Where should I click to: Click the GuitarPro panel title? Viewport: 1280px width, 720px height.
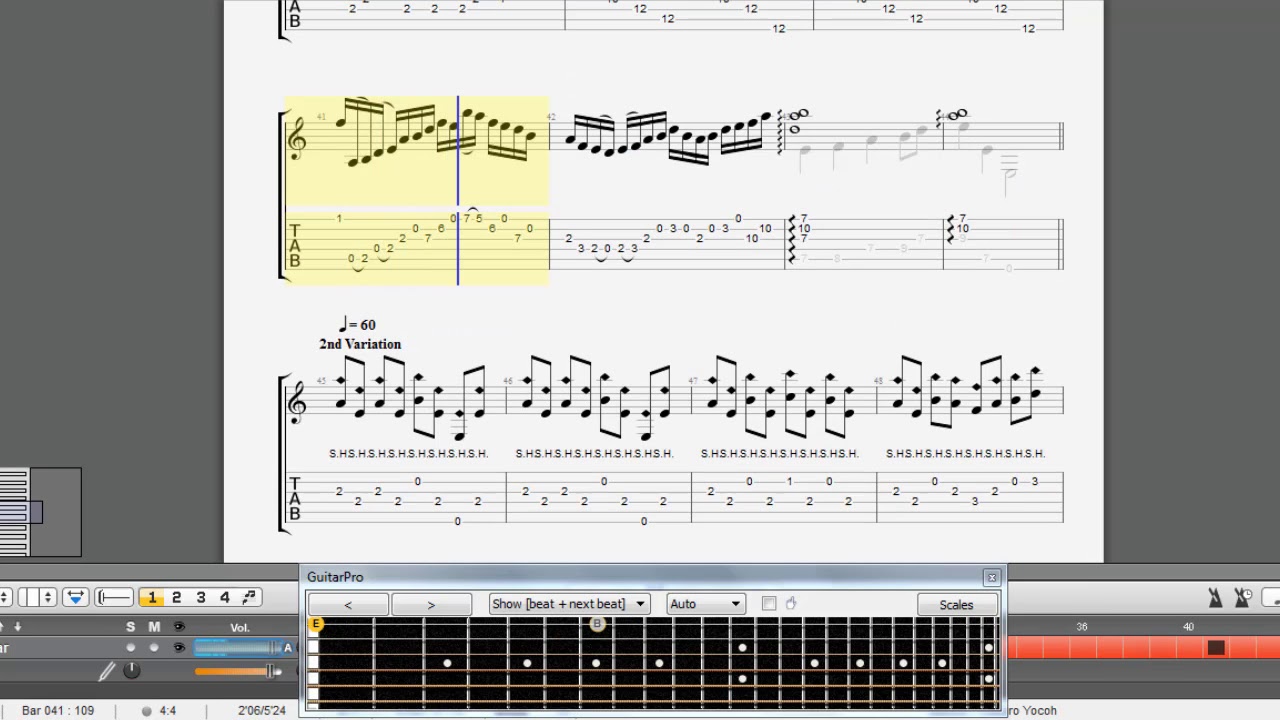coord(335,577)
